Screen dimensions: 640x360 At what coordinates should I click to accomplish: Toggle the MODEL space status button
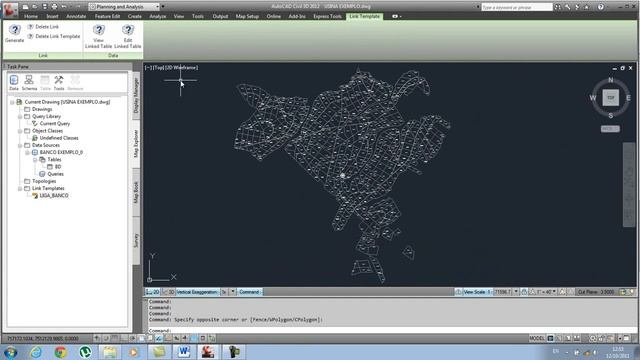coord(537,338)
